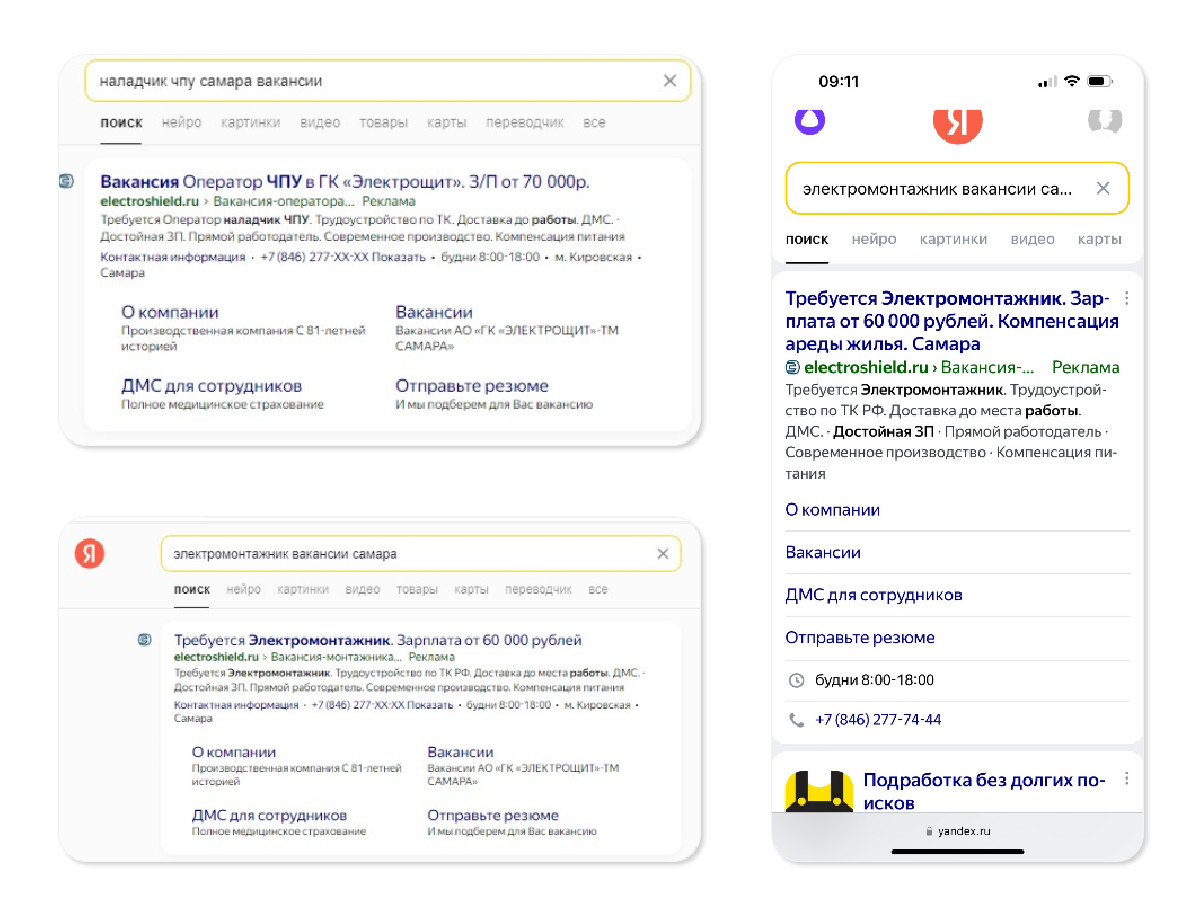Clear the desktop 'электромонтажник вакансии самара' search query

click(662, 554)
